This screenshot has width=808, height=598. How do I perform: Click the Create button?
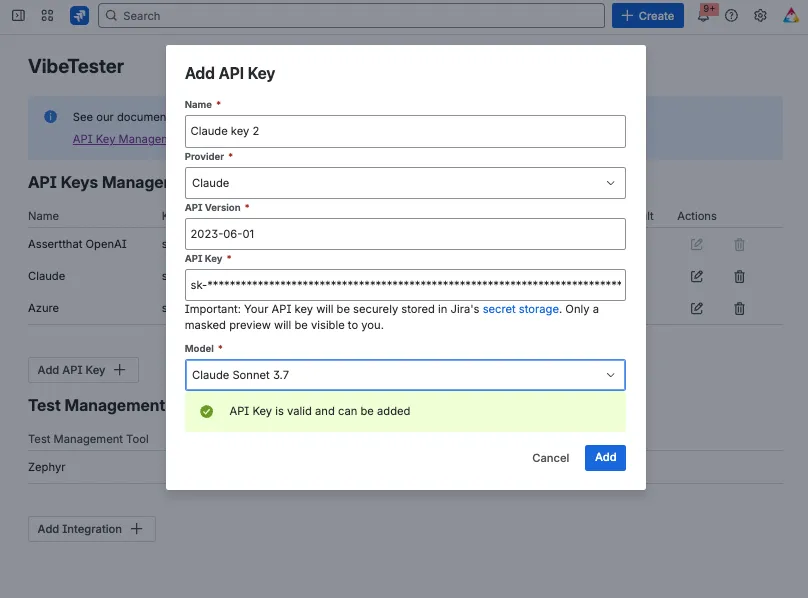pyautogui.click(x=648, y=15)
